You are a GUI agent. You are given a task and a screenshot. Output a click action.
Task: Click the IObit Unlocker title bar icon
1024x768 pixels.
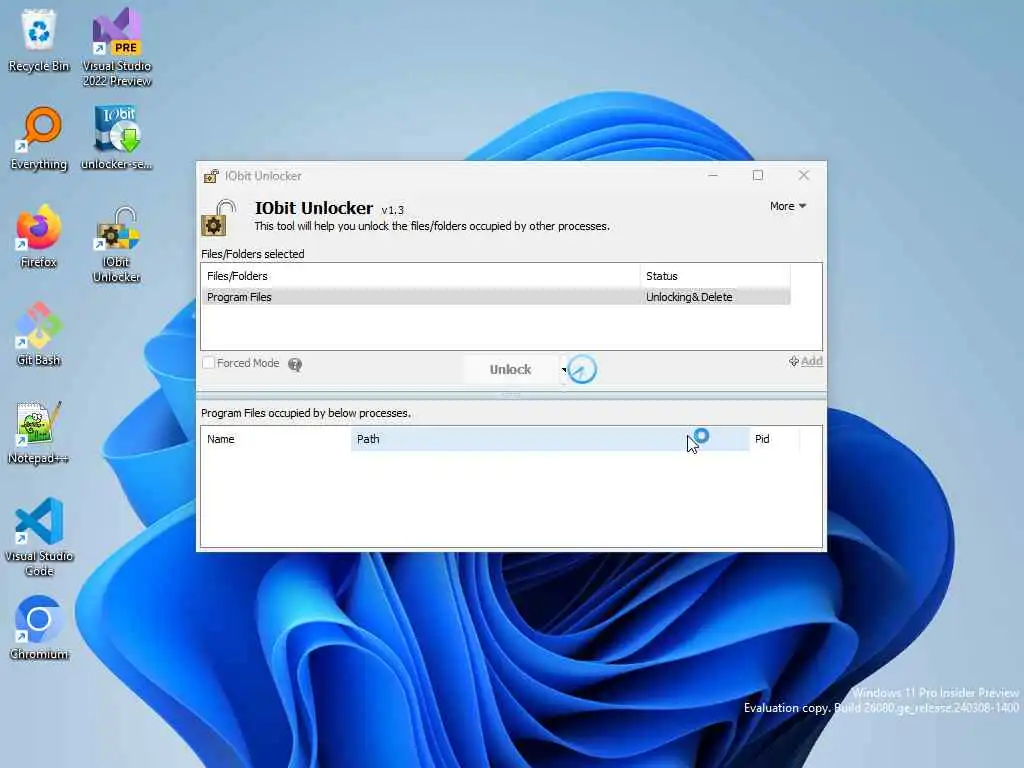211,176
